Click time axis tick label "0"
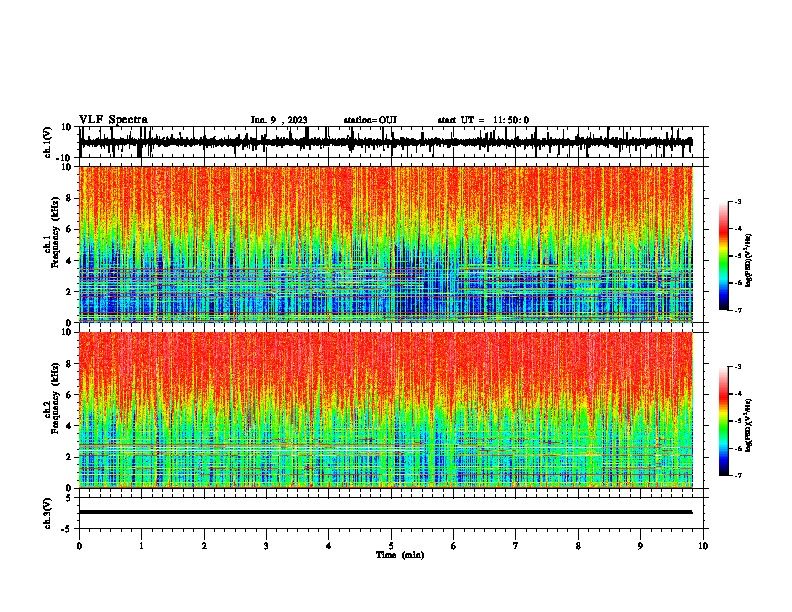This screenshot has height=612, width=792. (79, 546)
